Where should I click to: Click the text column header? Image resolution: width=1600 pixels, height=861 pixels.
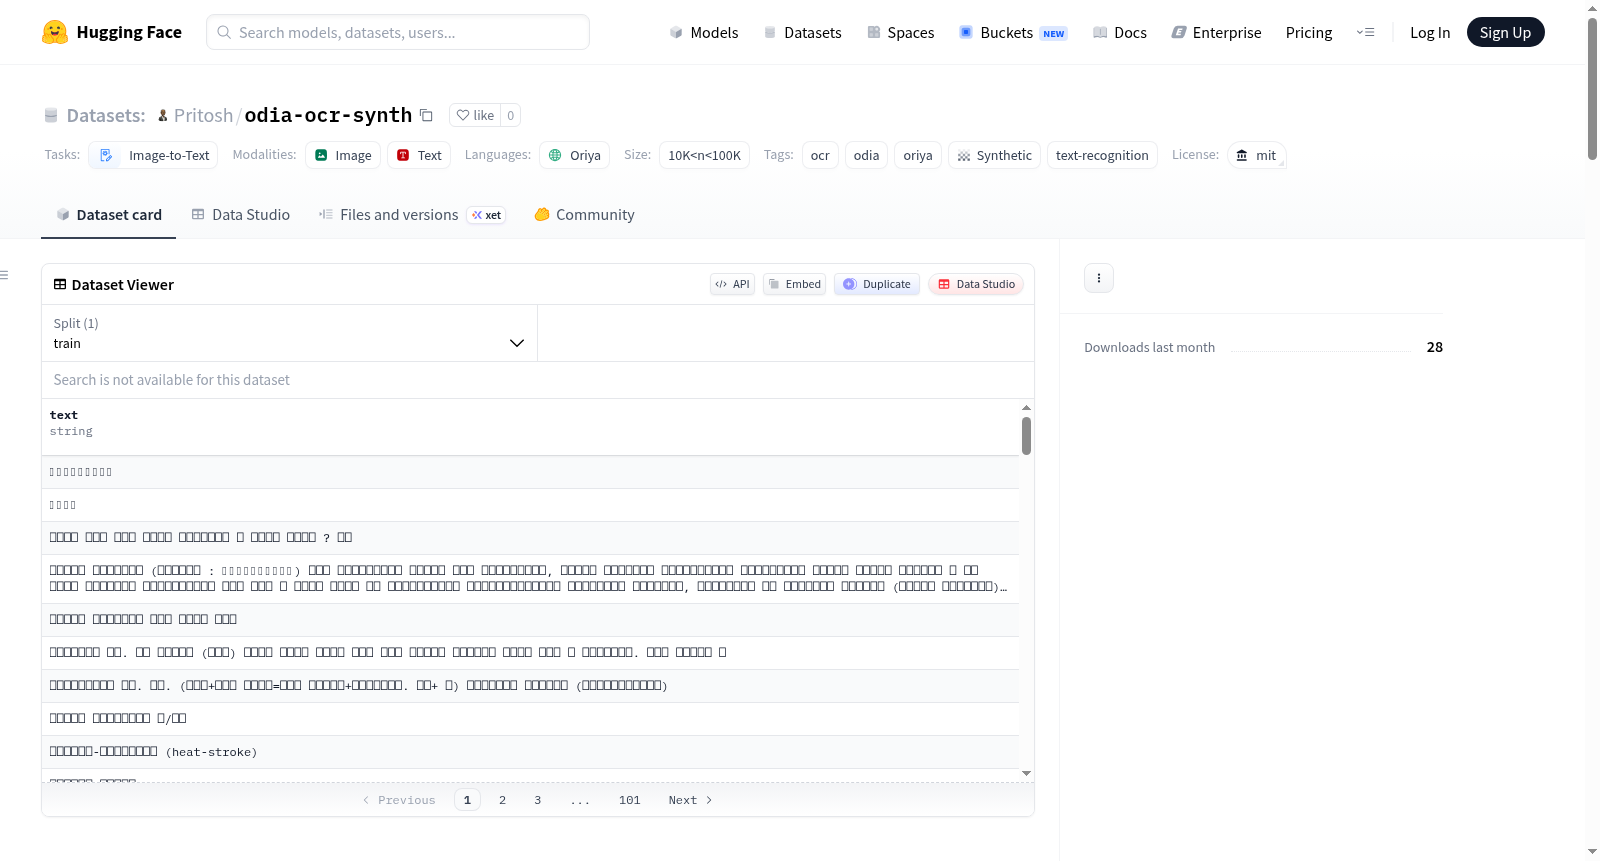coord(531,427)
